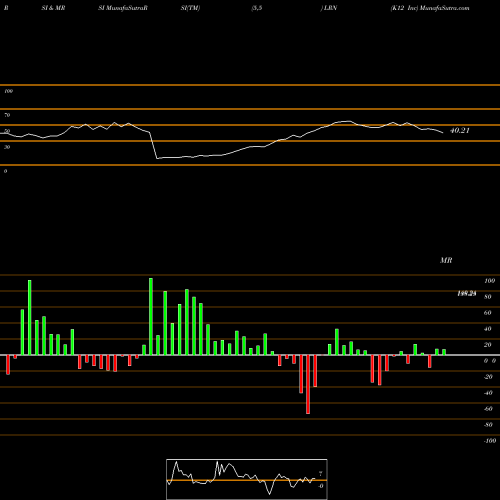Click the 20 label on the MR axis
Viewport: 500px width, 500px height.
pyautogui.click(x=488, y=345)
